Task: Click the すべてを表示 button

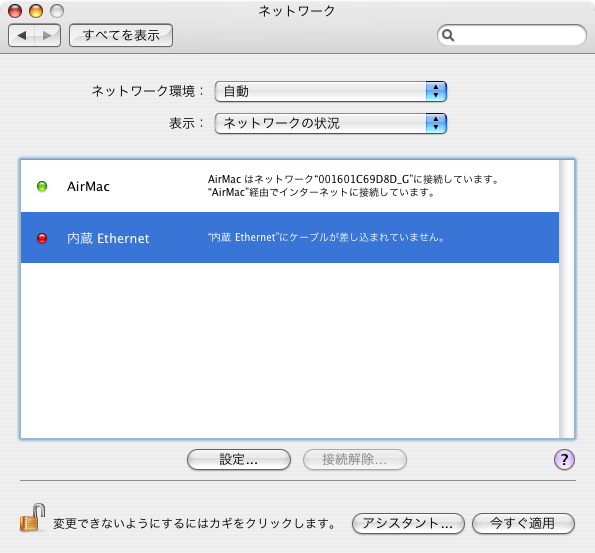Action: pyautogui.click(x=121, y=35)
